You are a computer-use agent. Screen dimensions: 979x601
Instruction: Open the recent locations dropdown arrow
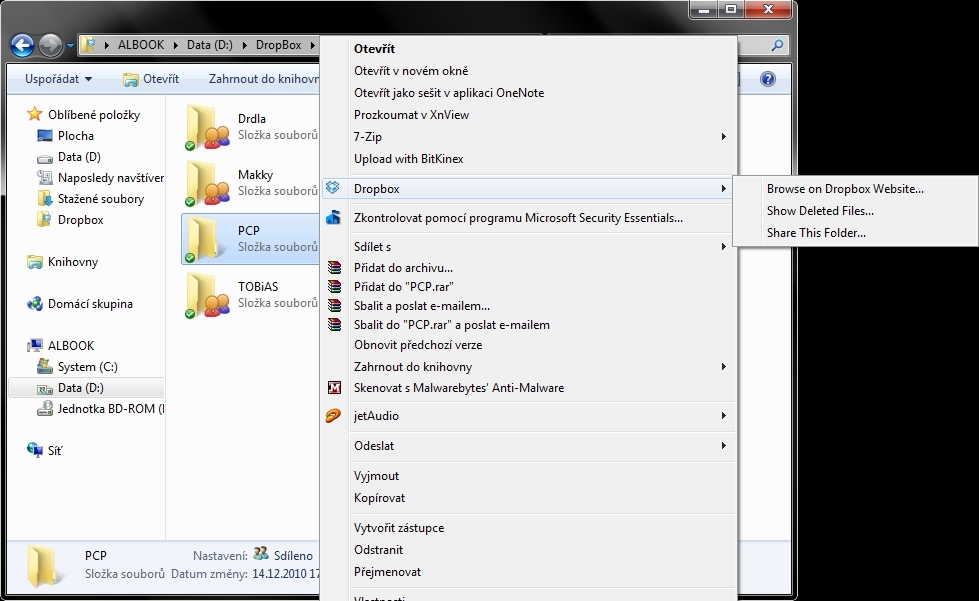click(x=70, y=46)
